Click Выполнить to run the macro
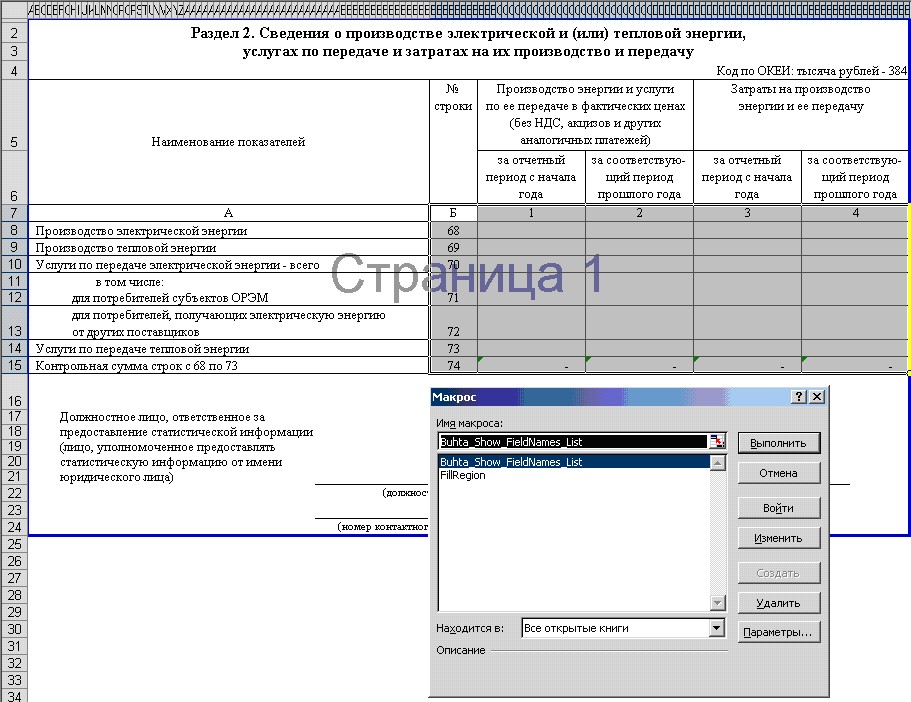The image size is (911, 702). (779, 443)
